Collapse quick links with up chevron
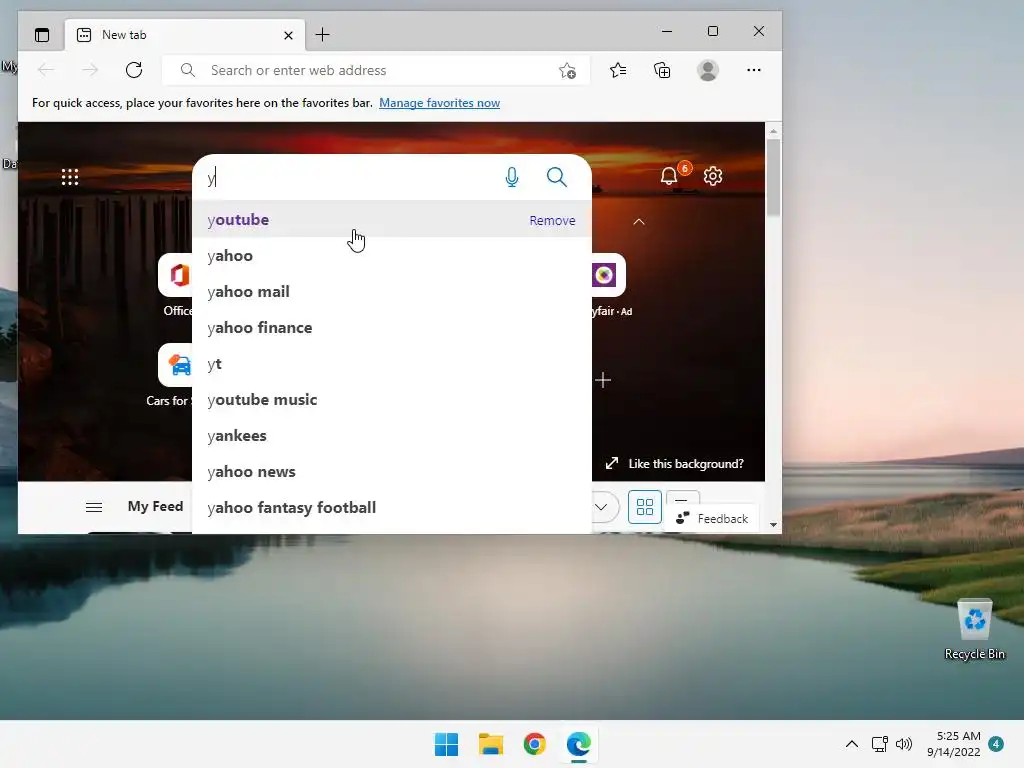The image size is (1024, 768). [x=639, y=222]
